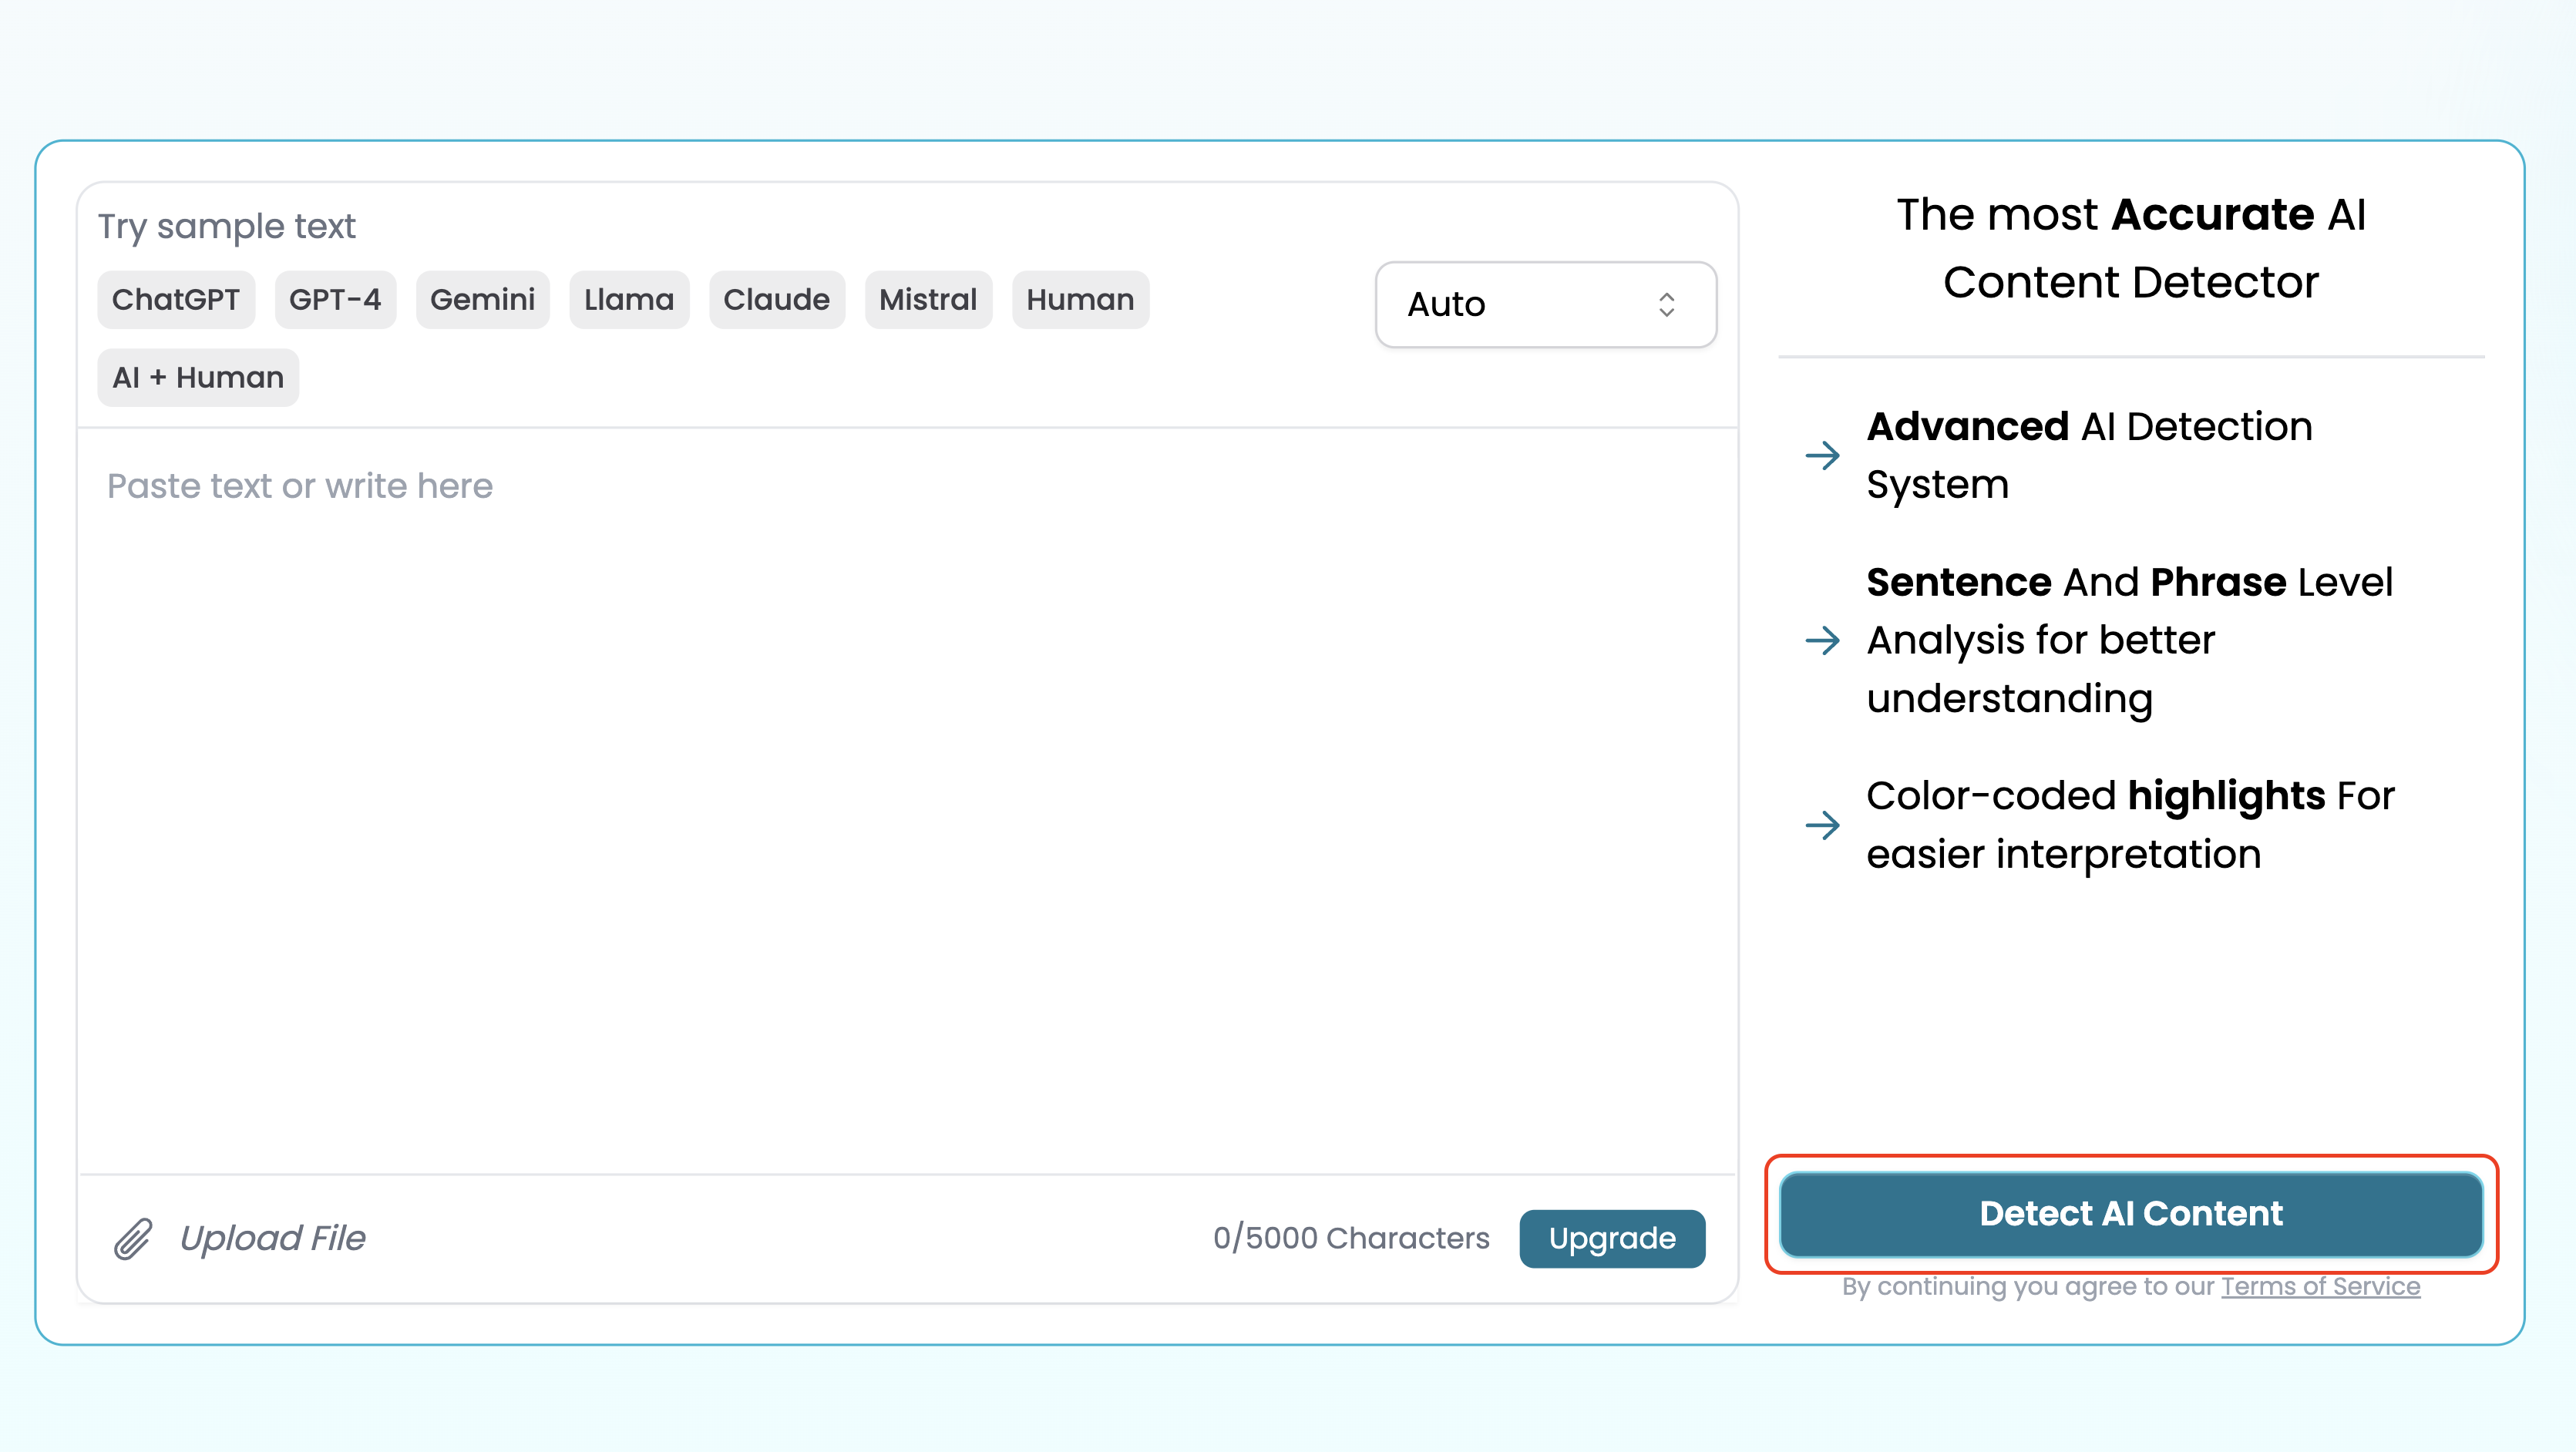Open the Auto mode dropdown
Screen dimensions: 2576x1452
point(1546,304)
